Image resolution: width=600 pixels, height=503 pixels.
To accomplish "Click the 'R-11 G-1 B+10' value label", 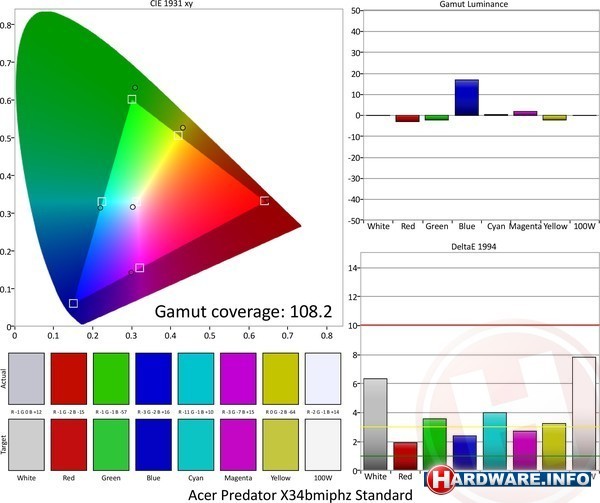I will pyautogui.click(x=196, y=412).
